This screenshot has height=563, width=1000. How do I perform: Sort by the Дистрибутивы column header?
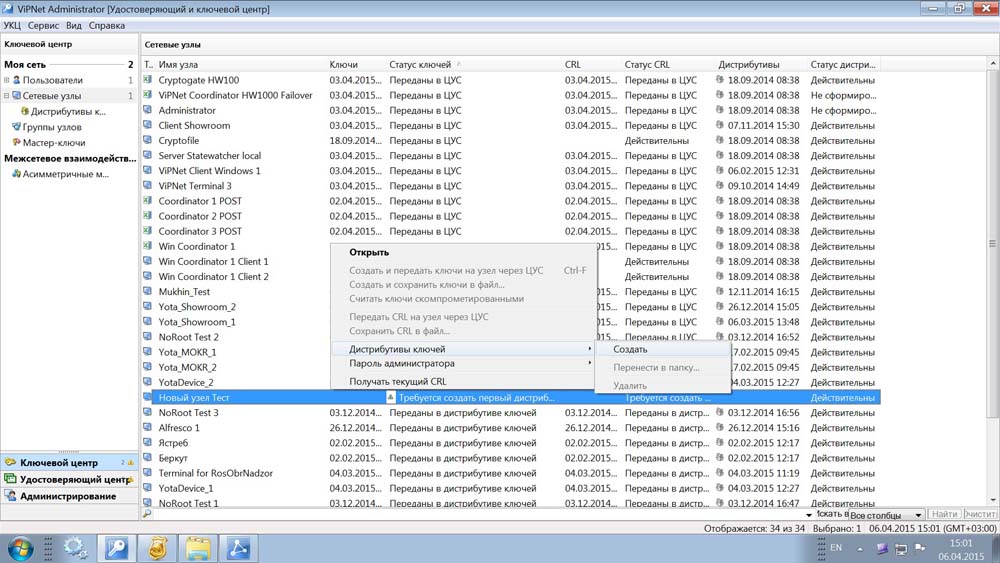[760, 64]
